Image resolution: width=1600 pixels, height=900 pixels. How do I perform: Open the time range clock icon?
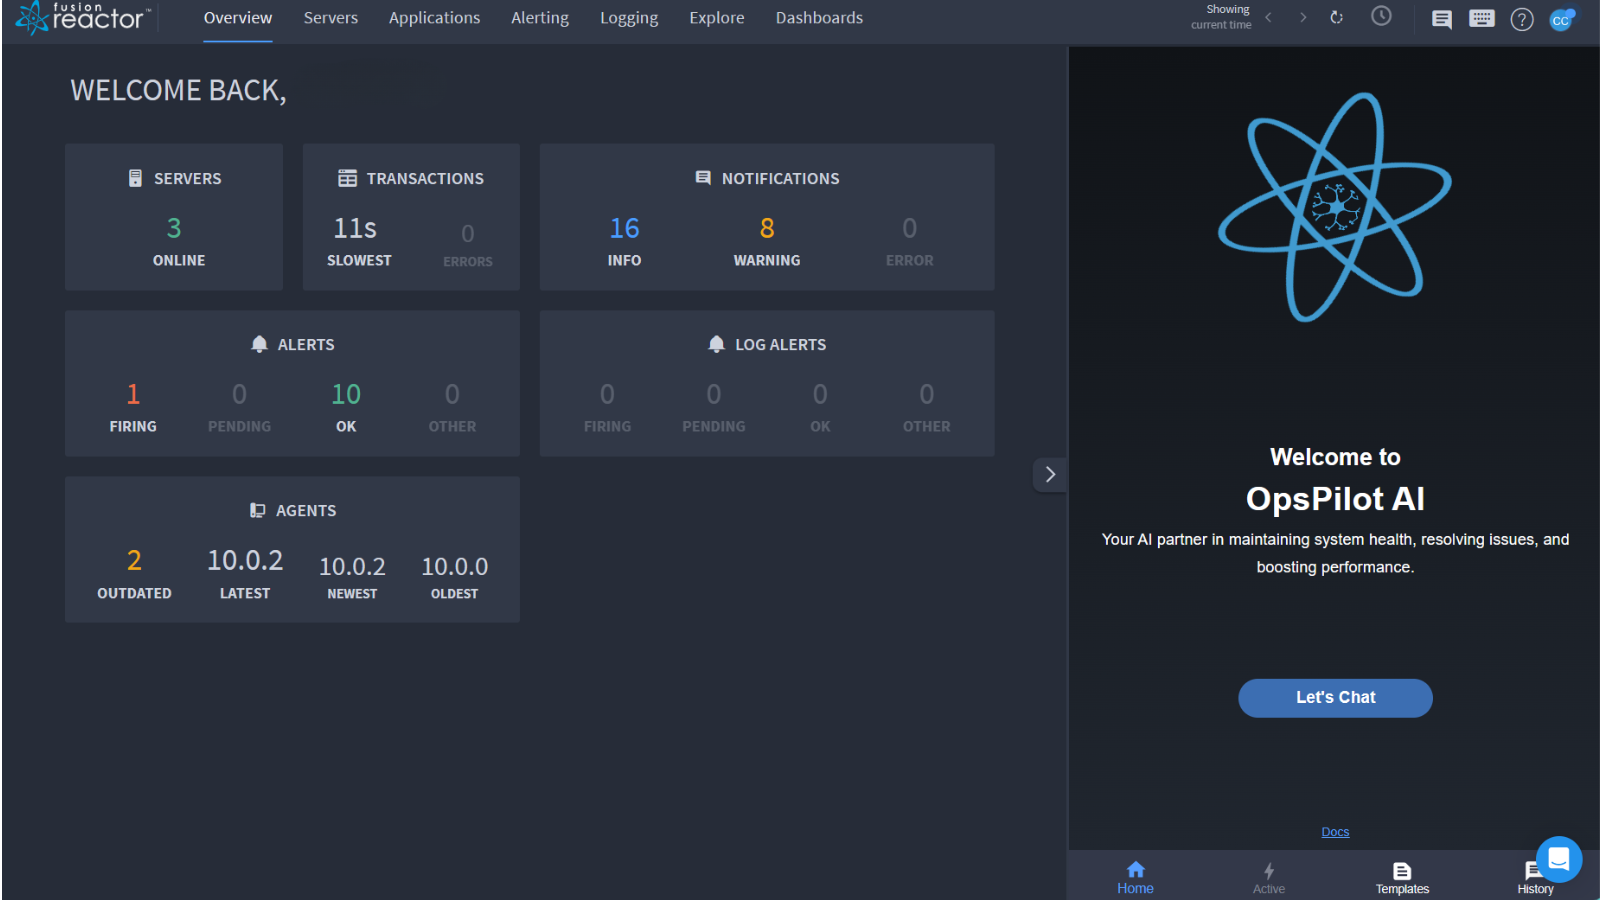(x=1381, y=16)
